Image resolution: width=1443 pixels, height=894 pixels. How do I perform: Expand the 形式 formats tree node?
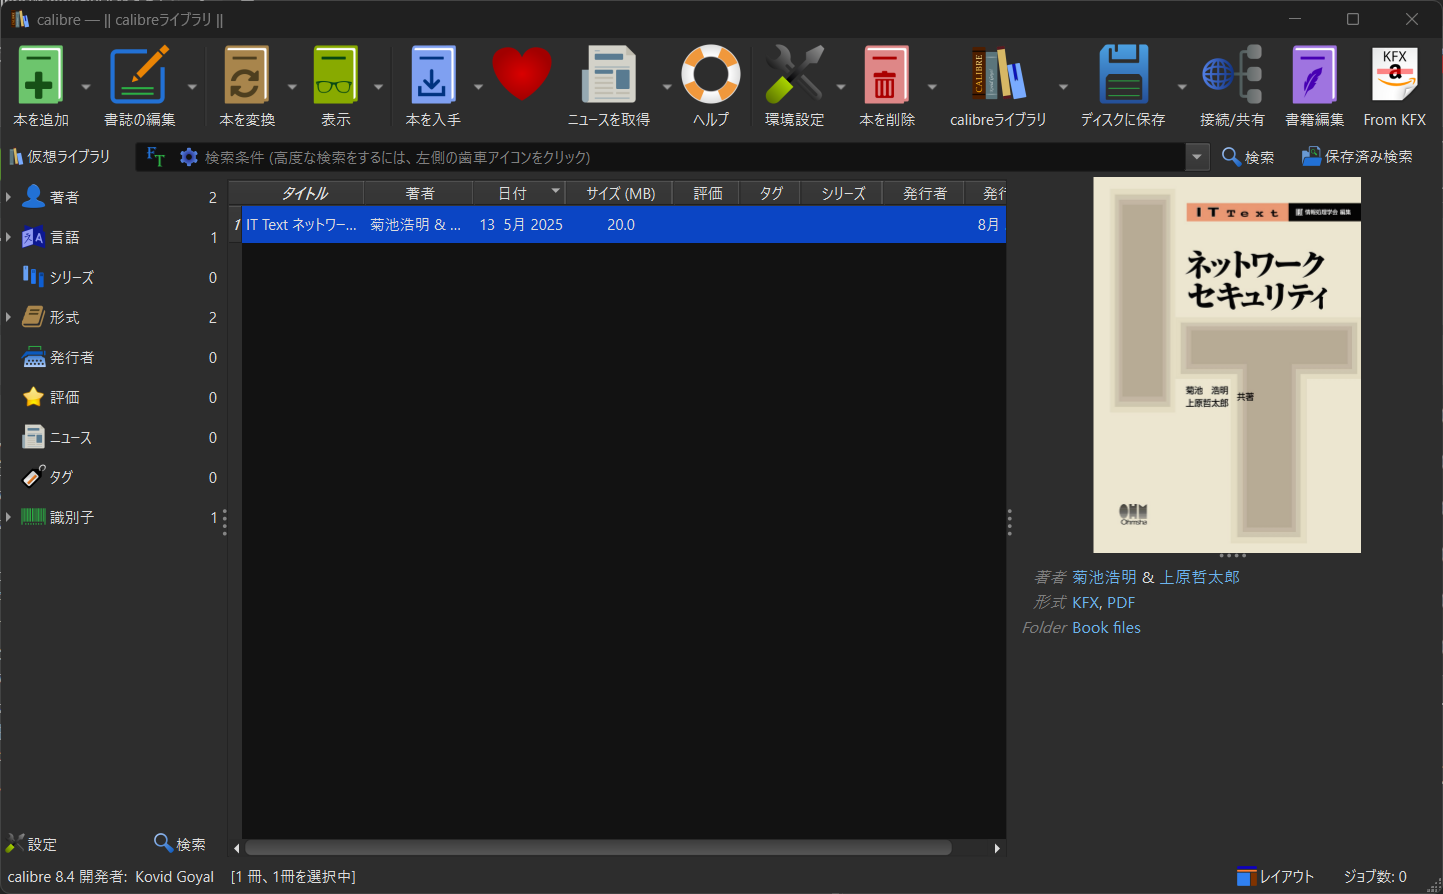coord(9,317)
